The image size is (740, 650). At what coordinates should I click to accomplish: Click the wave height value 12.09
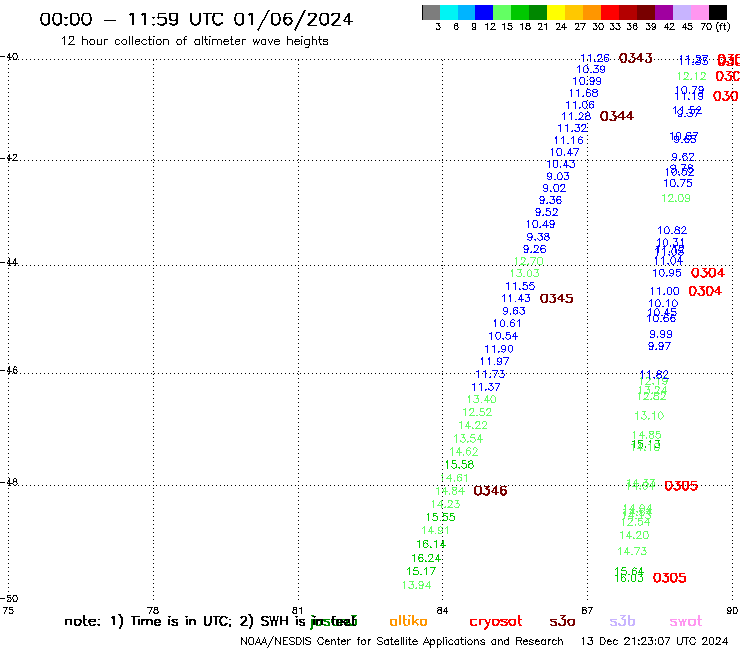[x=676, y=198]
